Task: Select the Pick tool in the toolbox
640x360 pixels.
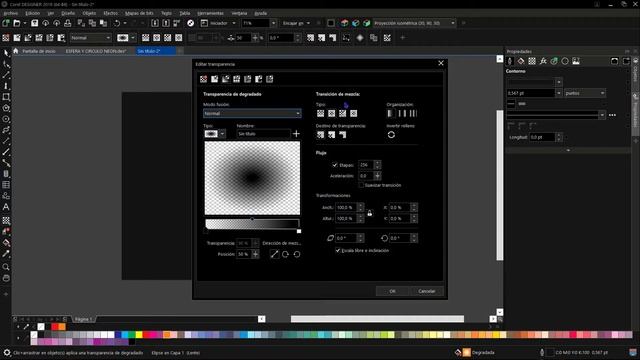Action: 6,53
